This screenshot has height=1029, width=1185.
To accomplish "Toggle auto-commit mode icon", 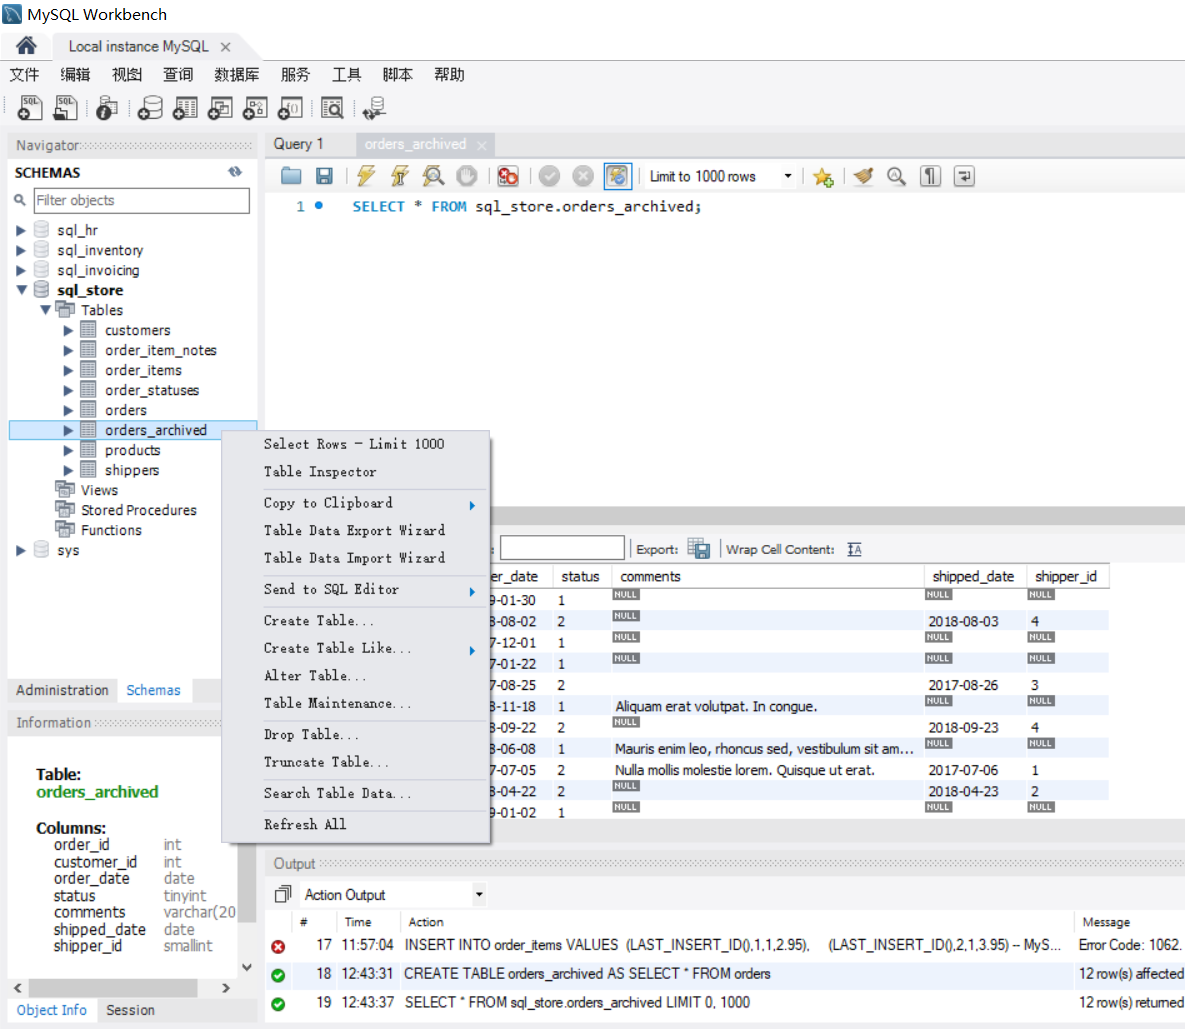I will click(617, 176).
